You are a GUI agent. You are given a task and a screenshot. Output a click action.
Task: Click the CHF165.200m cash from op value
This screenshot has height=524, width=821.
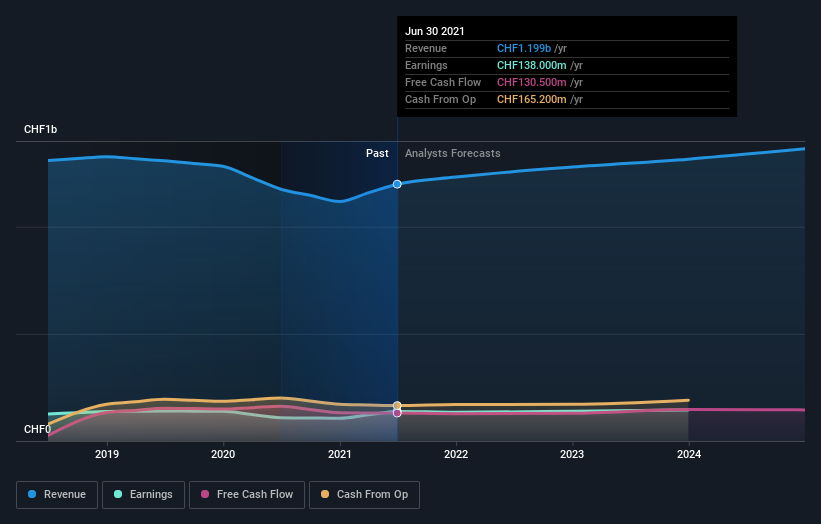click(531, 99)
